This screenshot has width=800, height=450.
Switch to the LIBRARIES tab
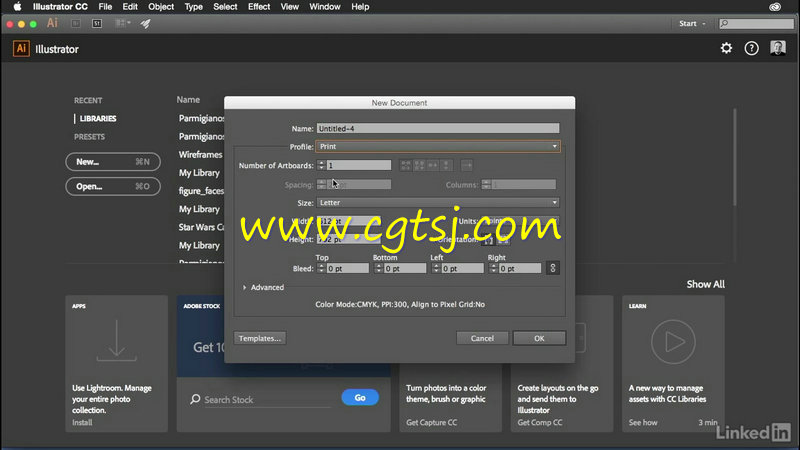point(98,118)
